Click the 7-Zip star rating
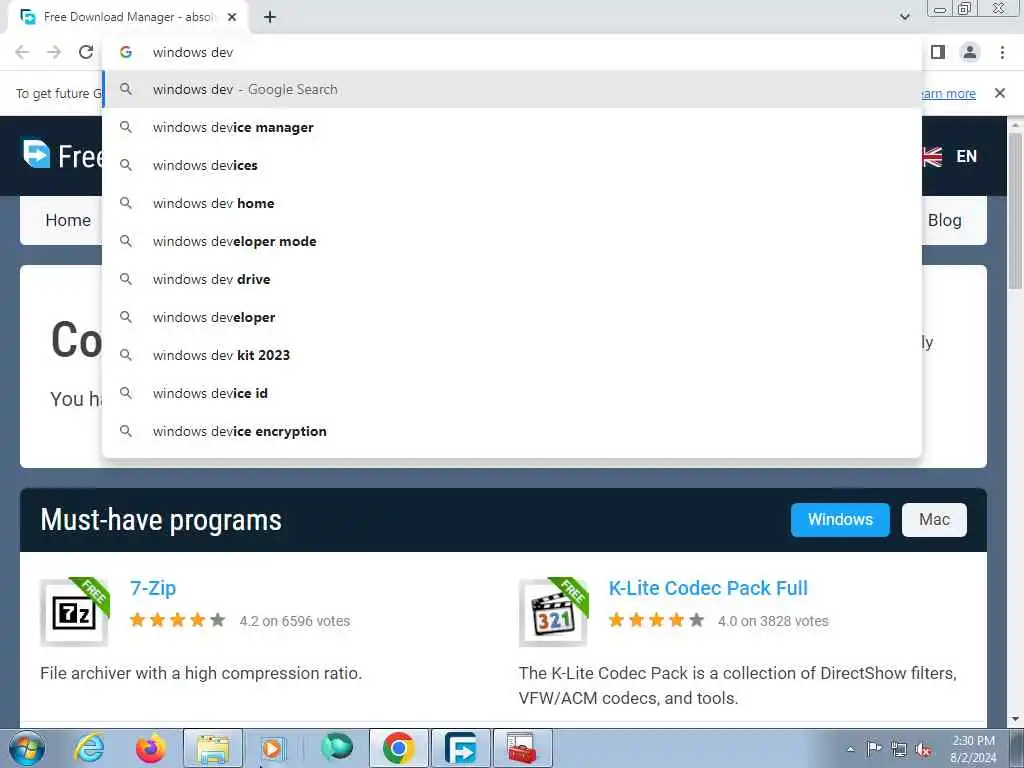Screen dimensions: 1024x768 (x=178, y=620)
